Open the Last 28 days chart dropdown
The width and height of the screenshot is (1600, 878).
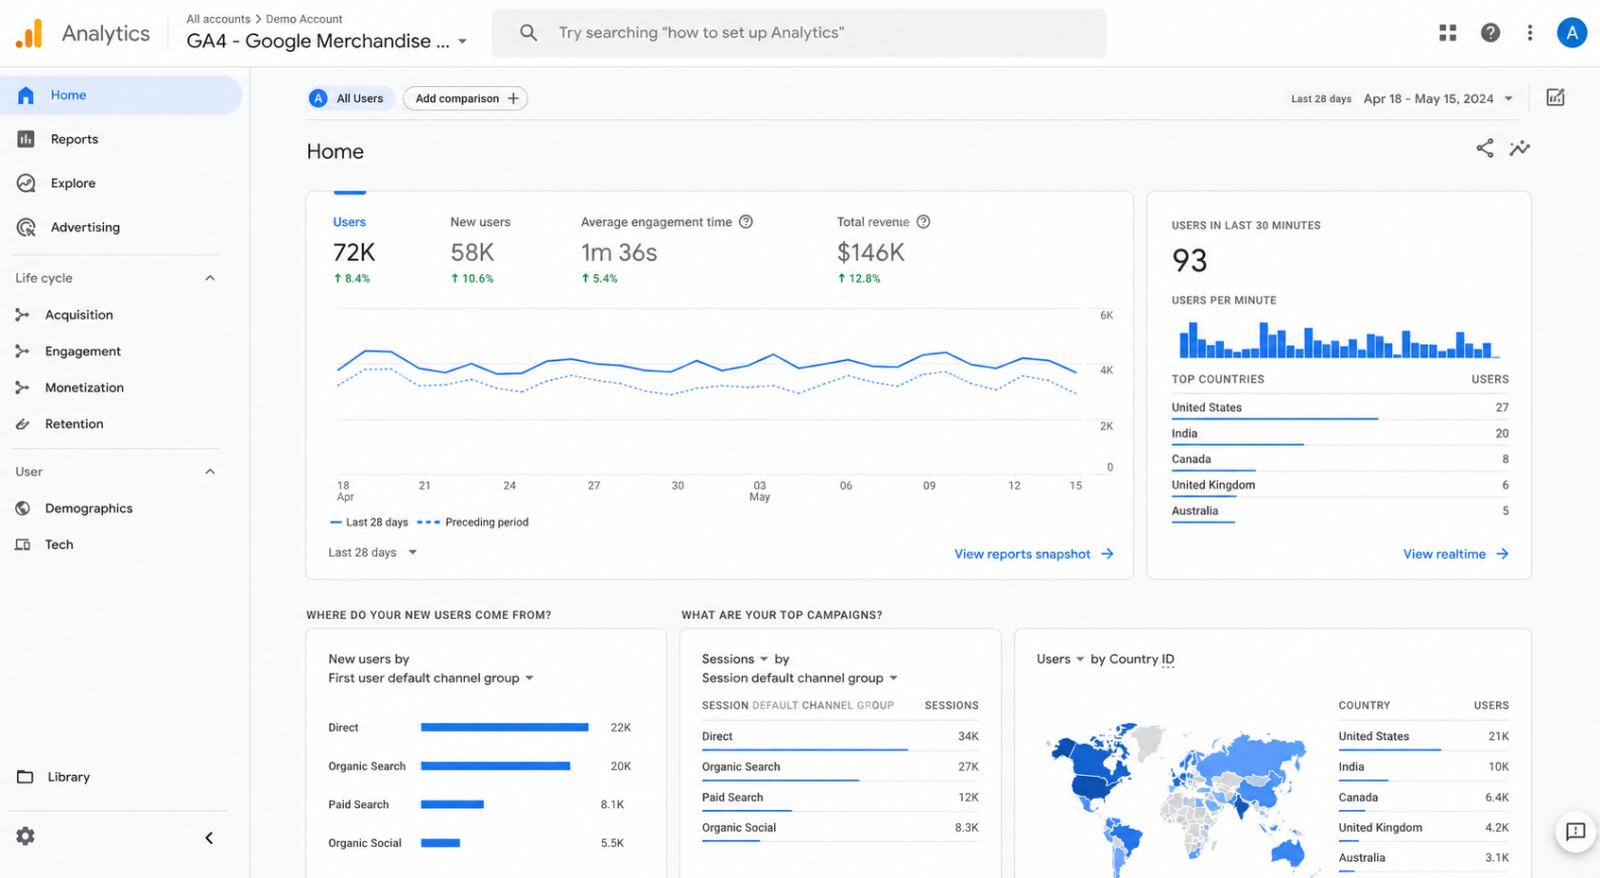point(372,552)
